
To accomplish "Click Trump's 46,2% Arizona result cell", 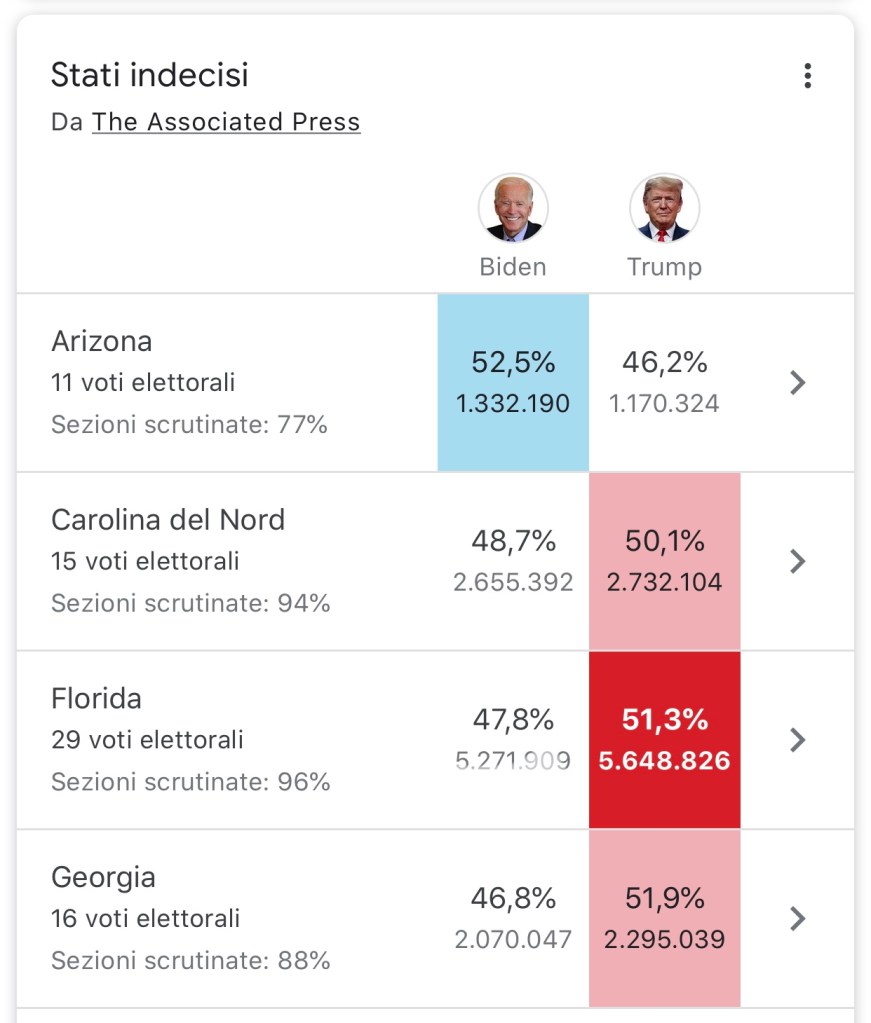I will click(664, 383).
